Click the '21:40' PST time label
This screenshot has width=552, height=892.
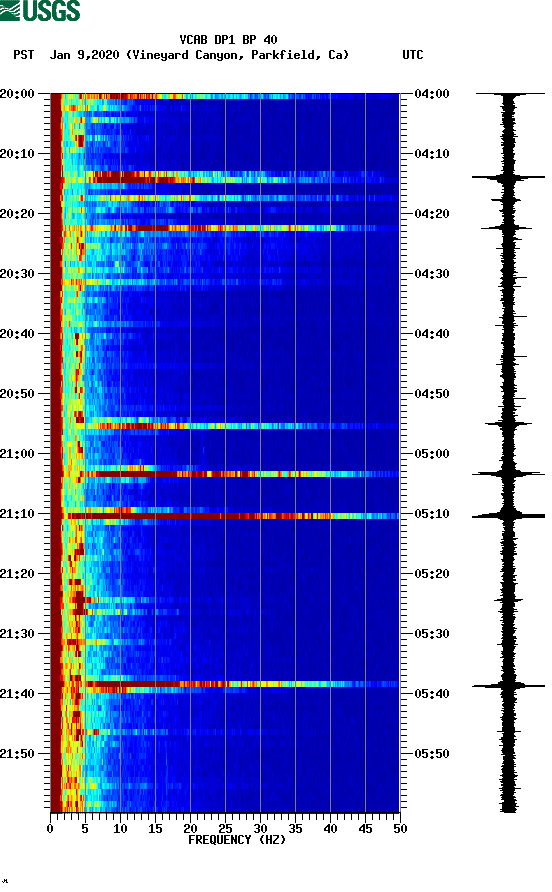point(18,694)
